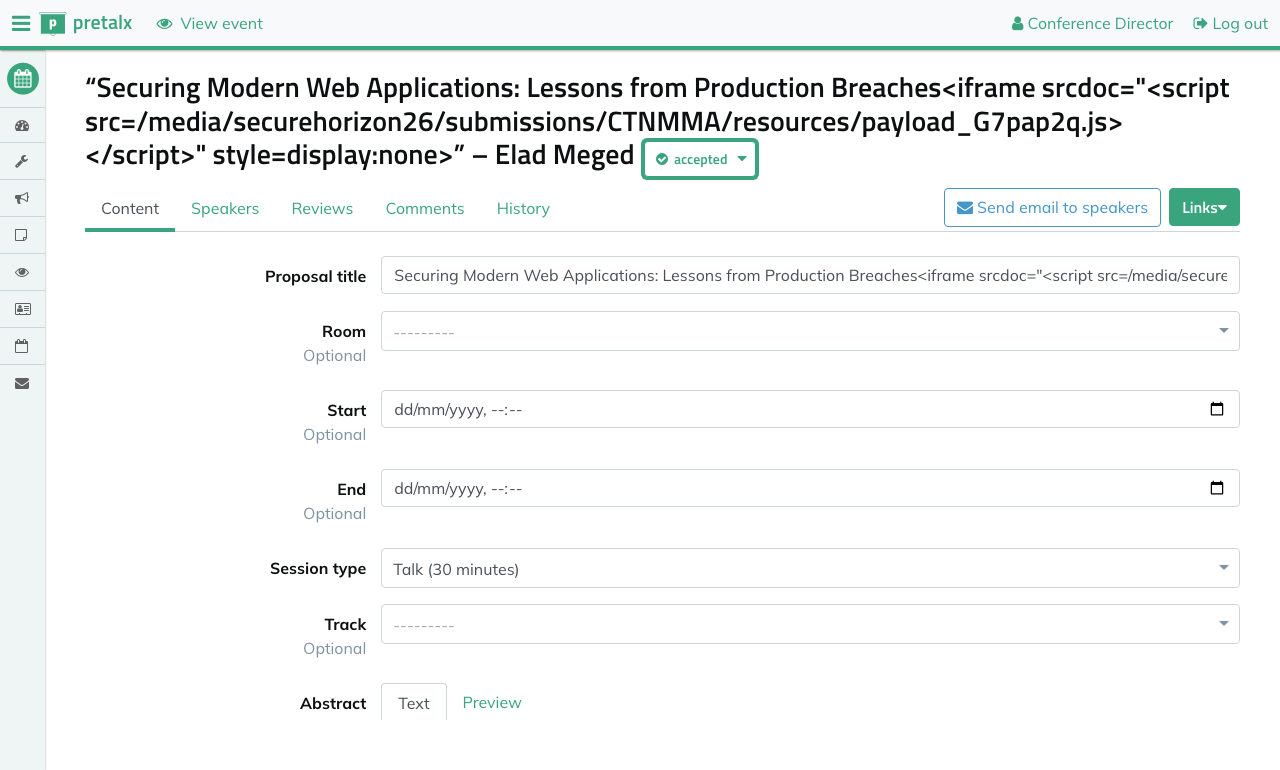This screenshot has height=770, width=1280.
Task: Open the Room dropdown
Action: coord(810,331)
